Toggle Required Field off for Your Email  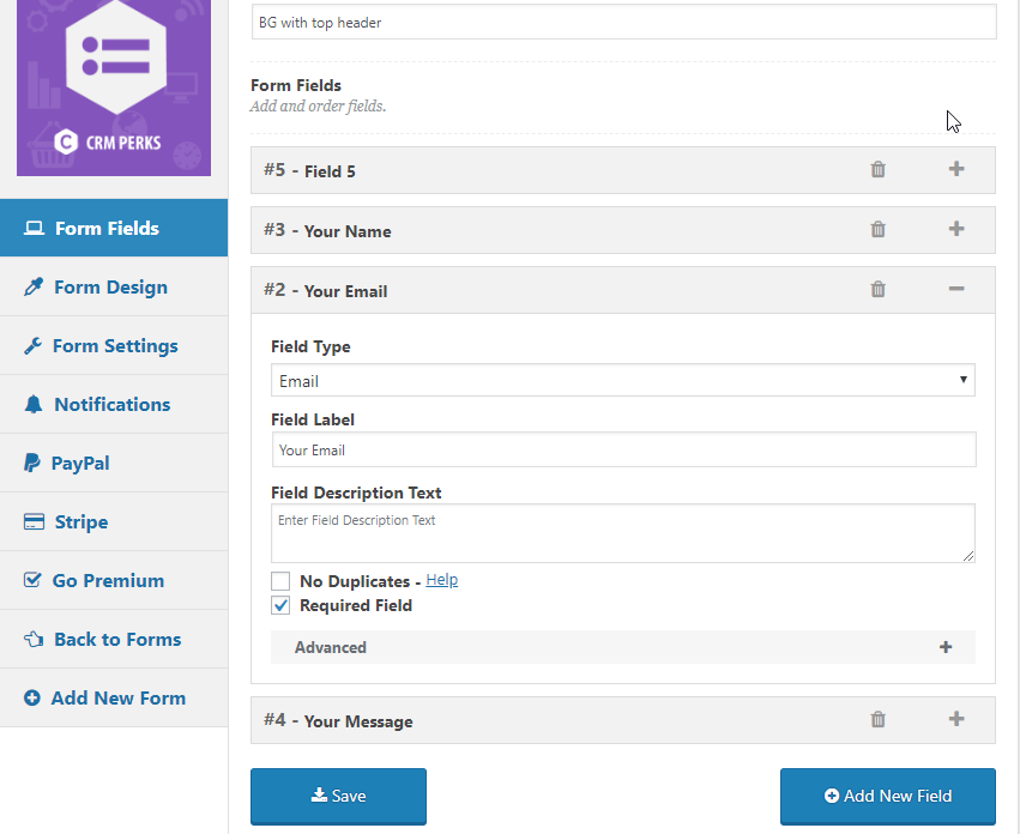[279, 604]
